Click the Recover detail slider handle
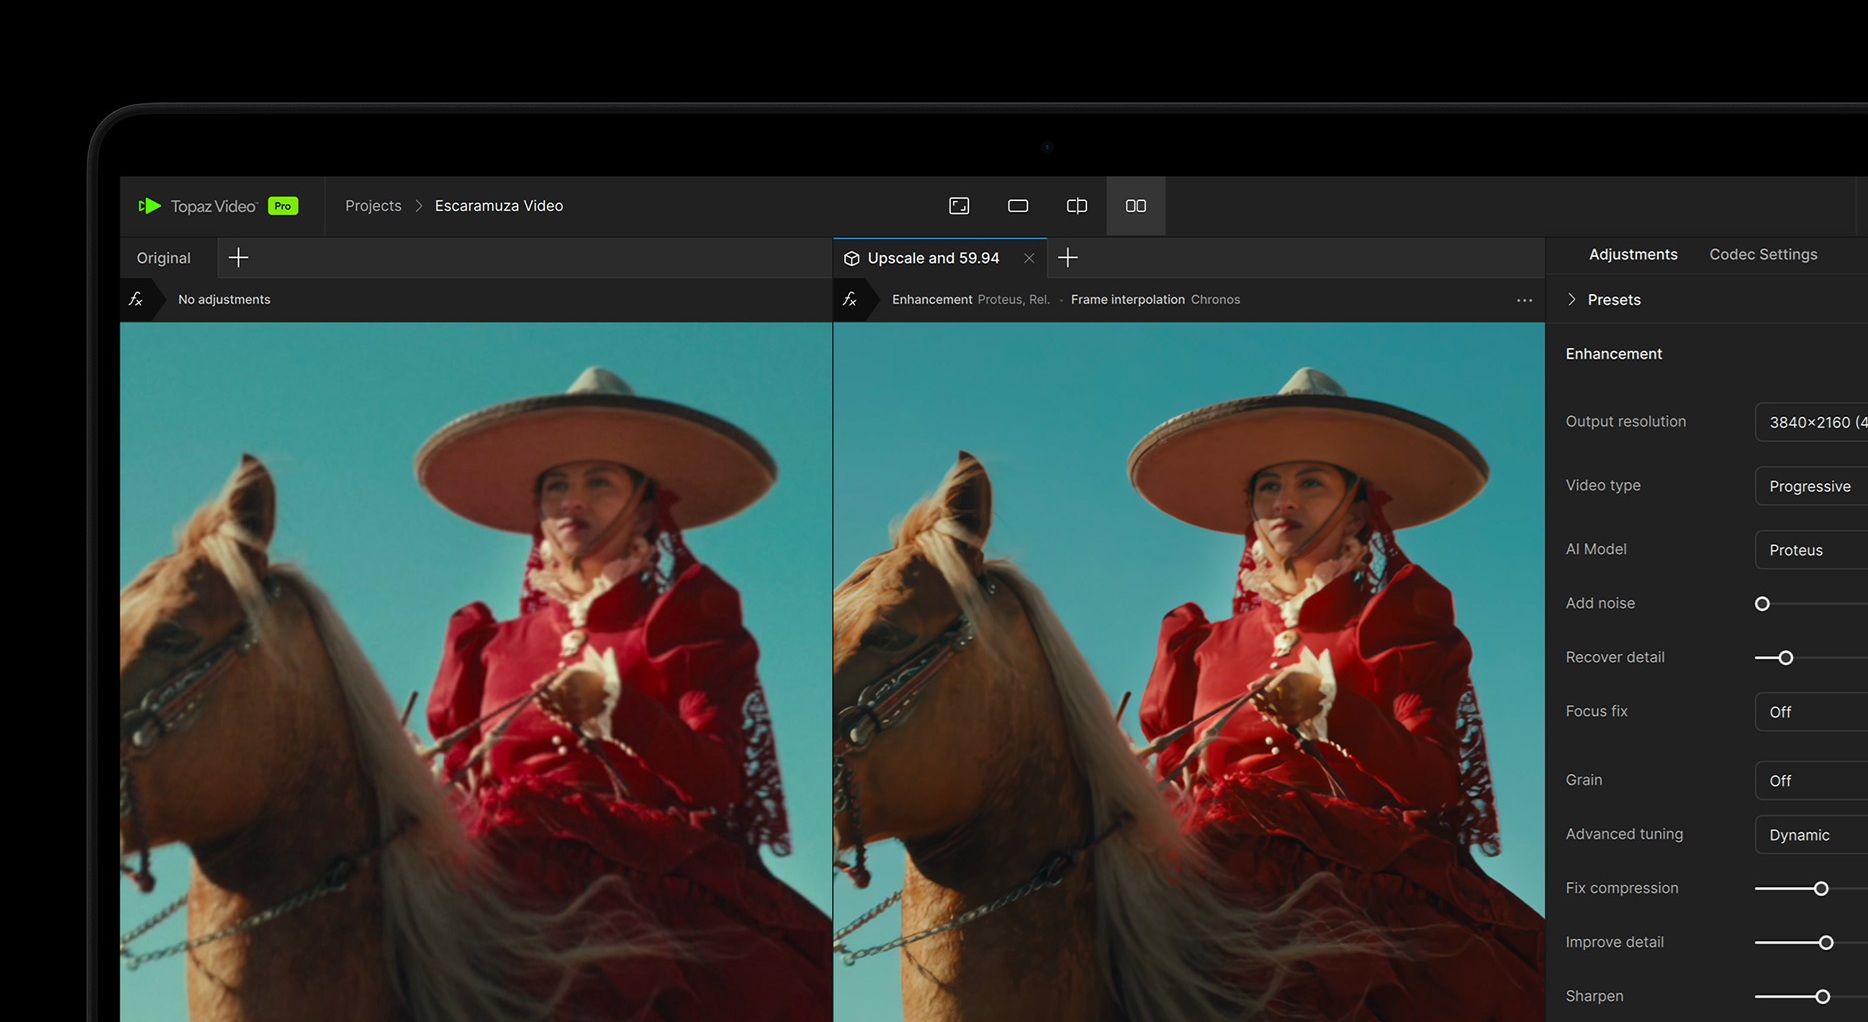 (x=1786, y=658)
